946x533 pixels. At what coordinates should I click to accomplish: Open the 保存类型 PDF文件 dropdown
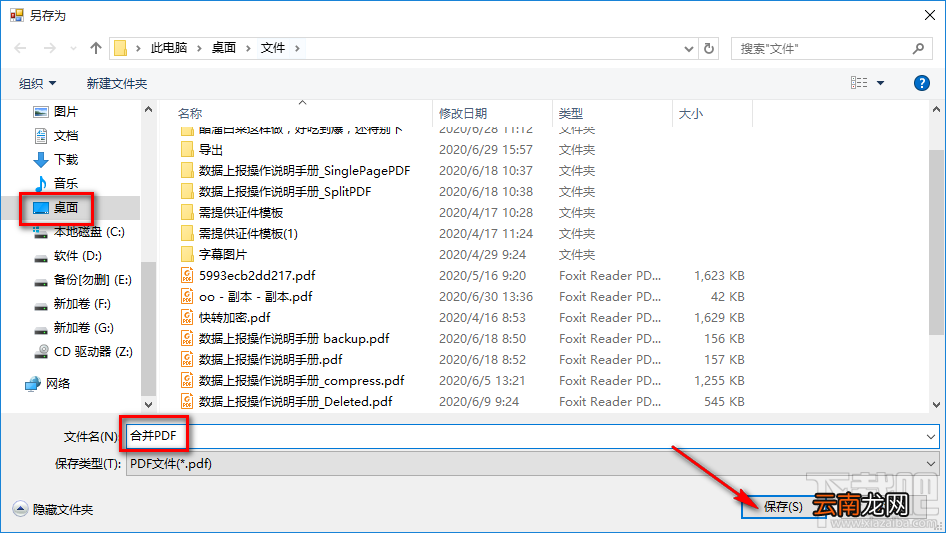coord(532,464)
